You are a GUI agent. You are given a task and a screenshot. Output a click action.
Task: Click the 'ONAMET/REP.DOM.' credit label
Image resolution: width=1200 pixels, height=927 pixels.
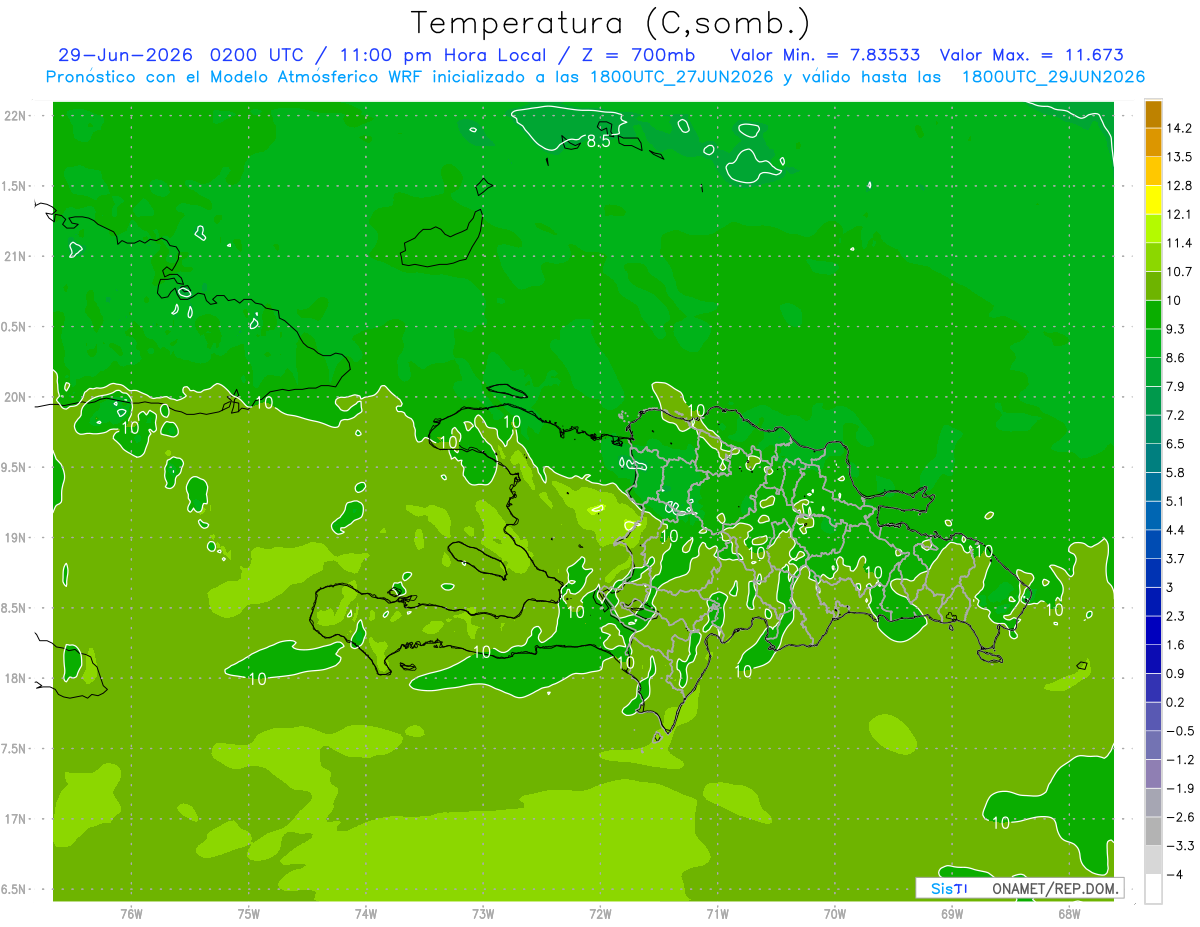pos(1053,888)
